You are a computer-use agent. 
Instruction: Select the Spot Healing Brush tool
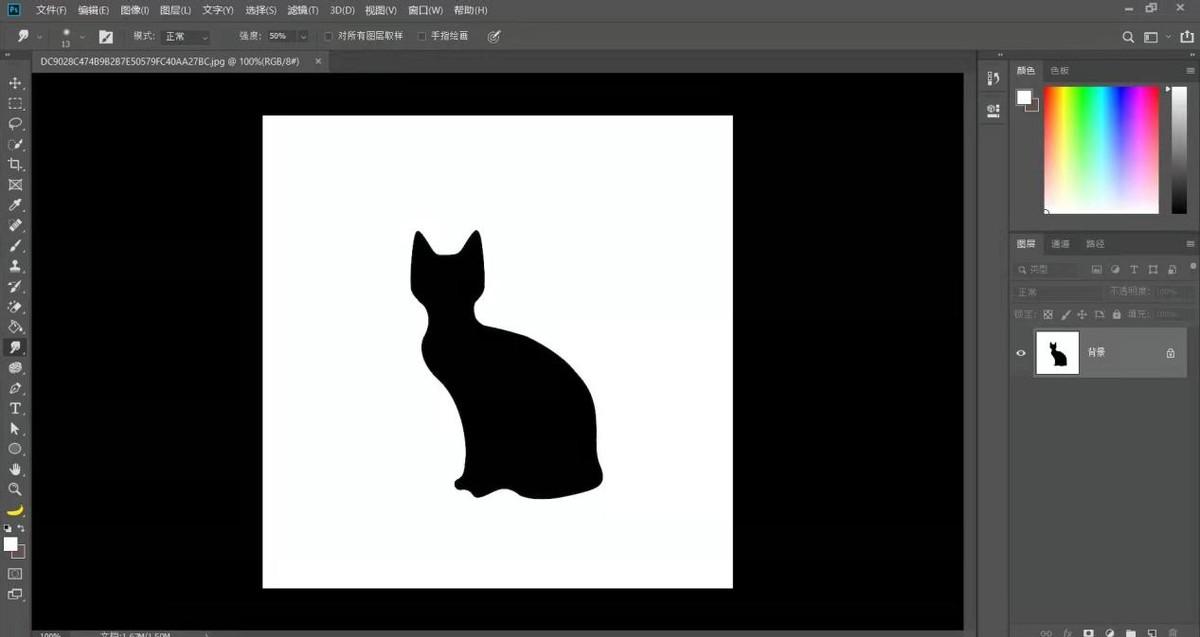click(15, 226)
